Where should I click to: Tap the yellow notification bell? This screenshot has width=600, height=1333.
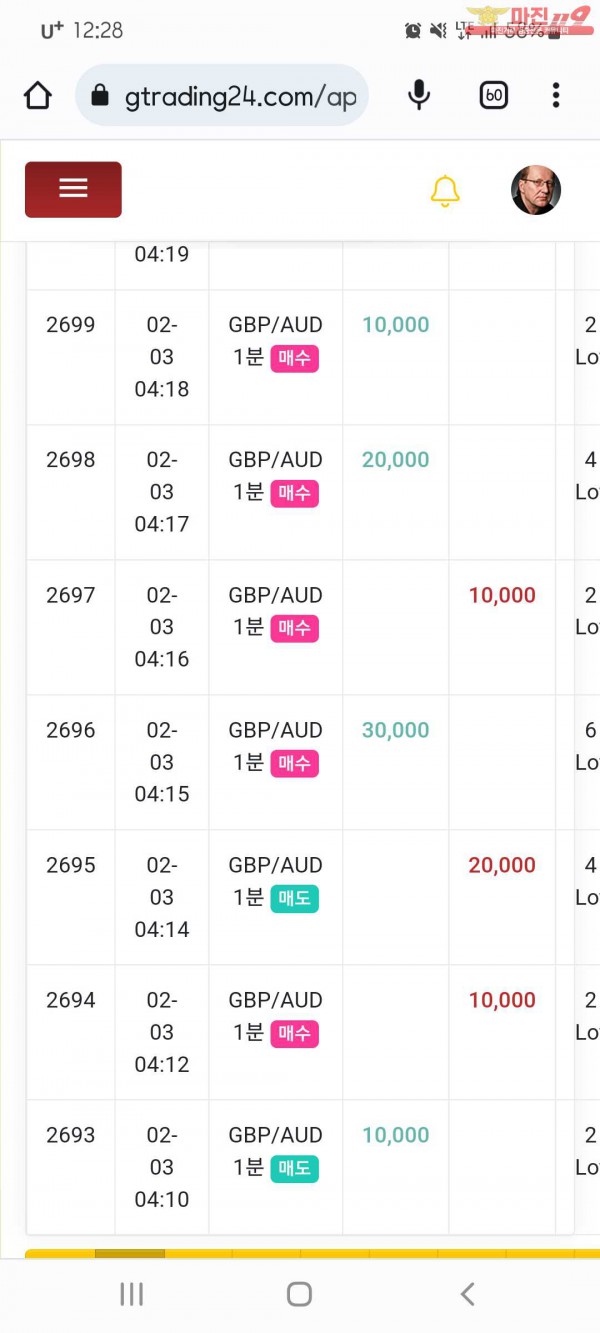point(445,191)
